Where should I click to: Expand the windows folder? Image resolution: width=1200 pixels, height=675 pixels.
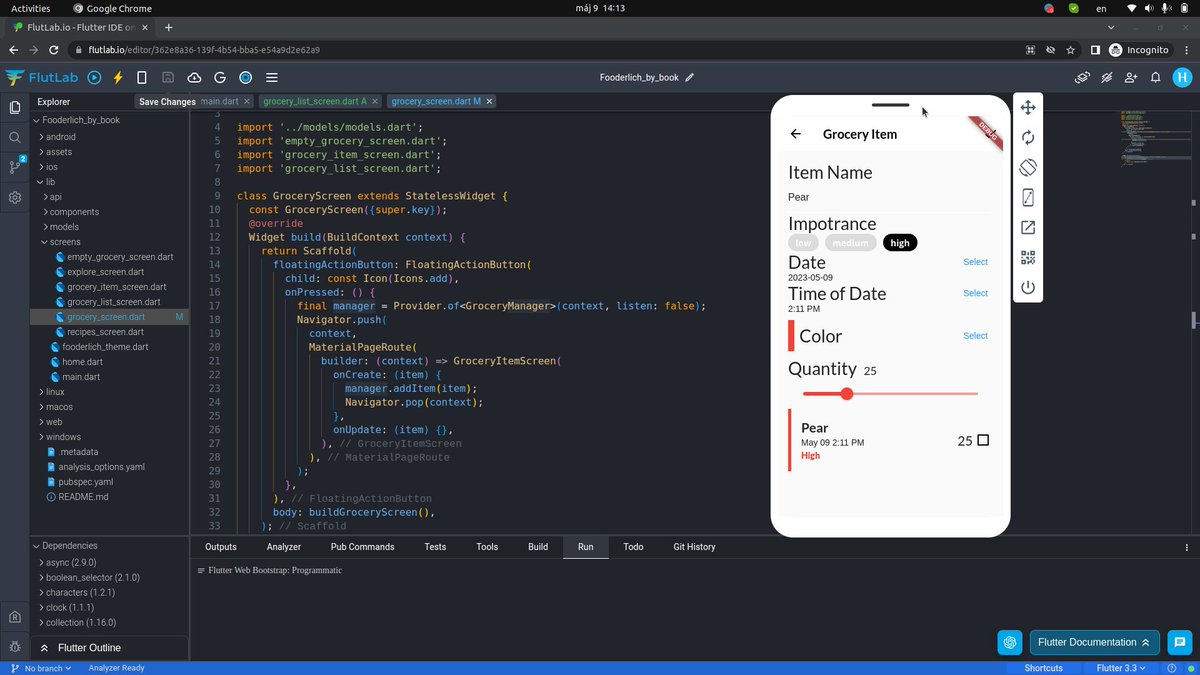point(63,437)
